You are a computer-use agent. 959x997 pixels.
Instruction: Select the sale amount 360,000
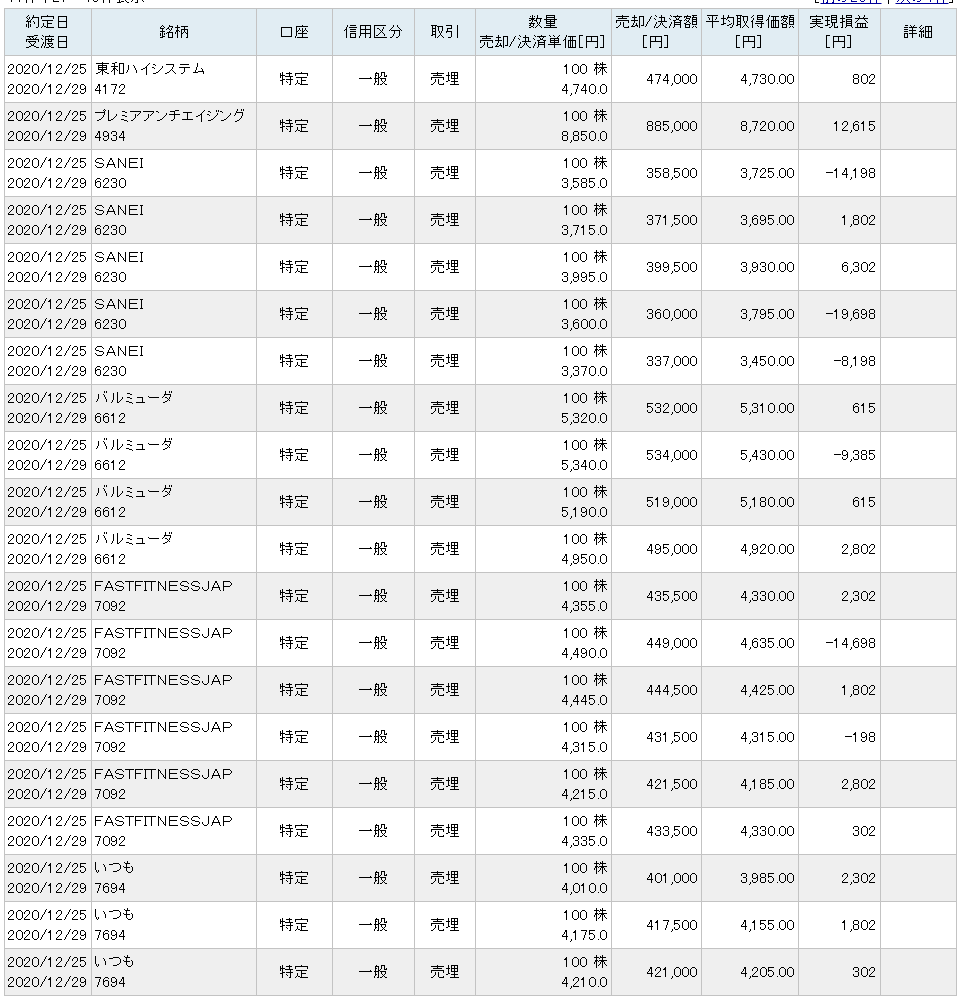coord(672,314)
